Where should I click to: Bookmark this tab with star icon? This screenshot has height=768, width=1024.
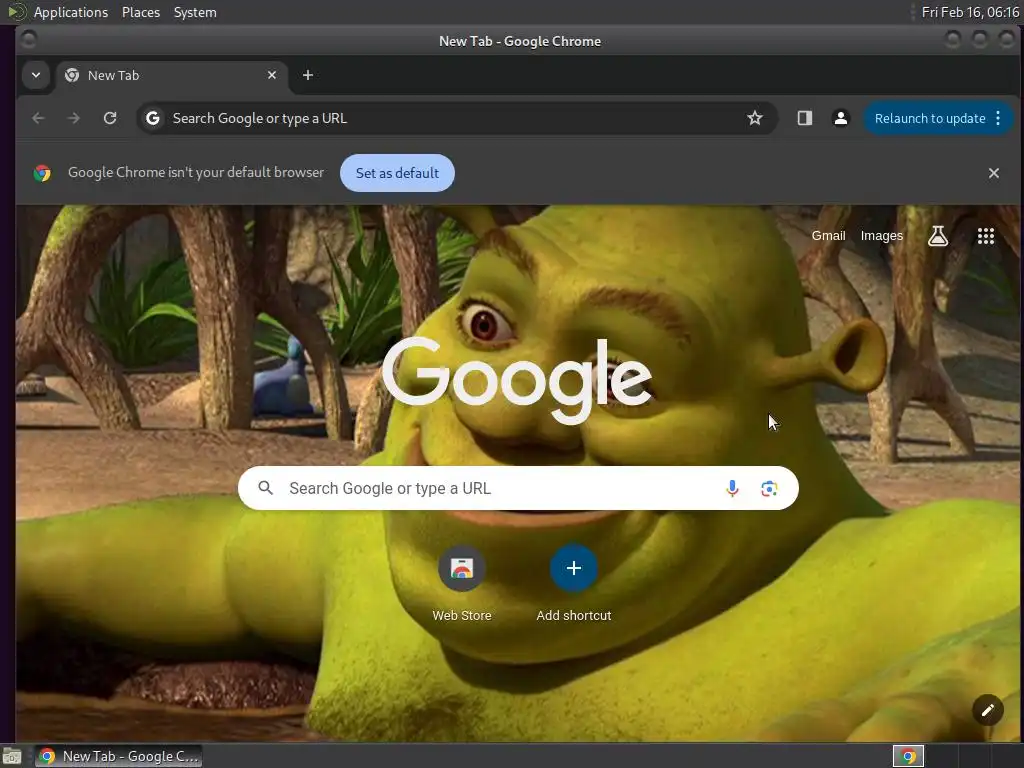pyautogui.click(x=754, y=118)
